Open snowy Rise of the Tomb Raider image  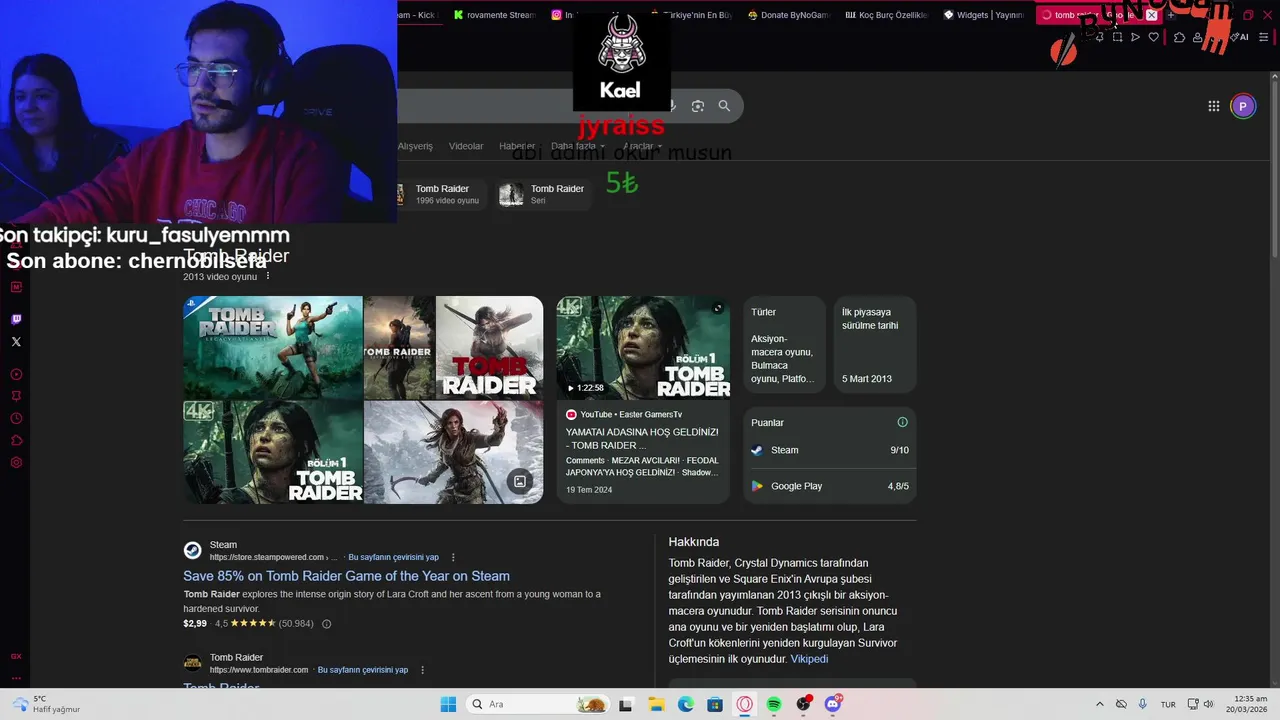[x=454, y=452]
